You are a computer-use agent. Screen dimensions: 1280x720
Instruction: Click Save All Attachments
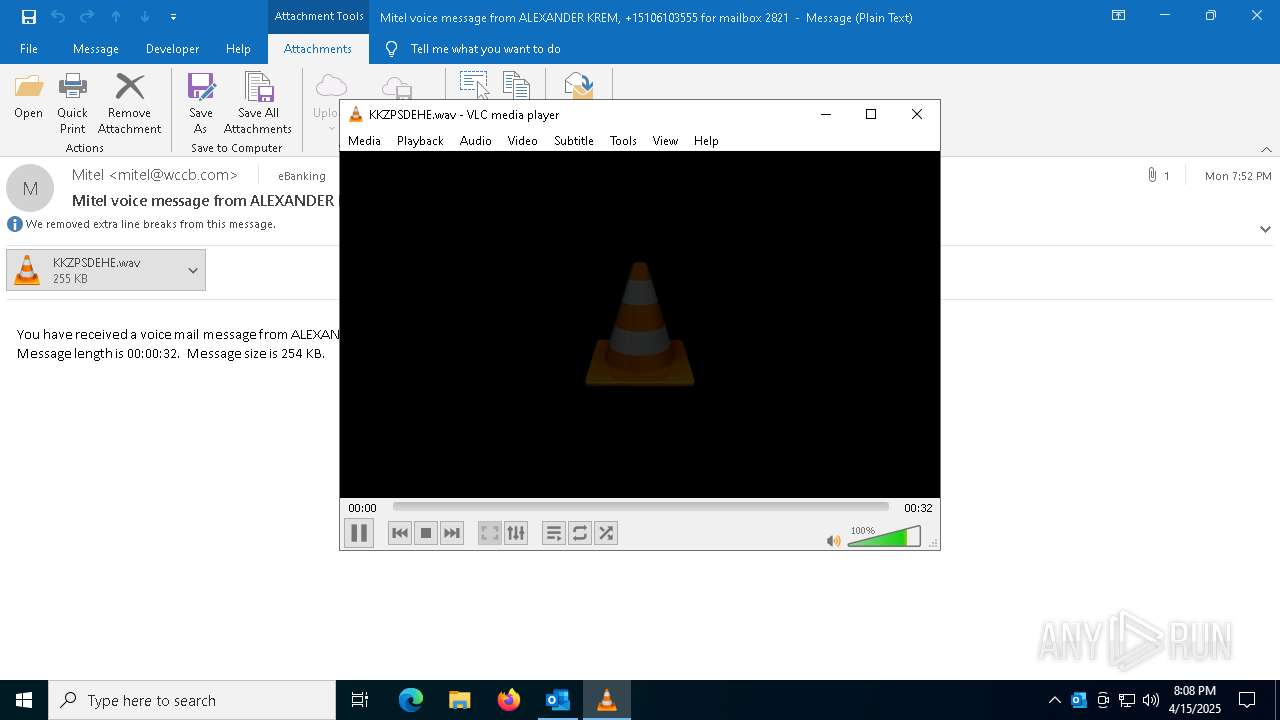pos(258,104)
